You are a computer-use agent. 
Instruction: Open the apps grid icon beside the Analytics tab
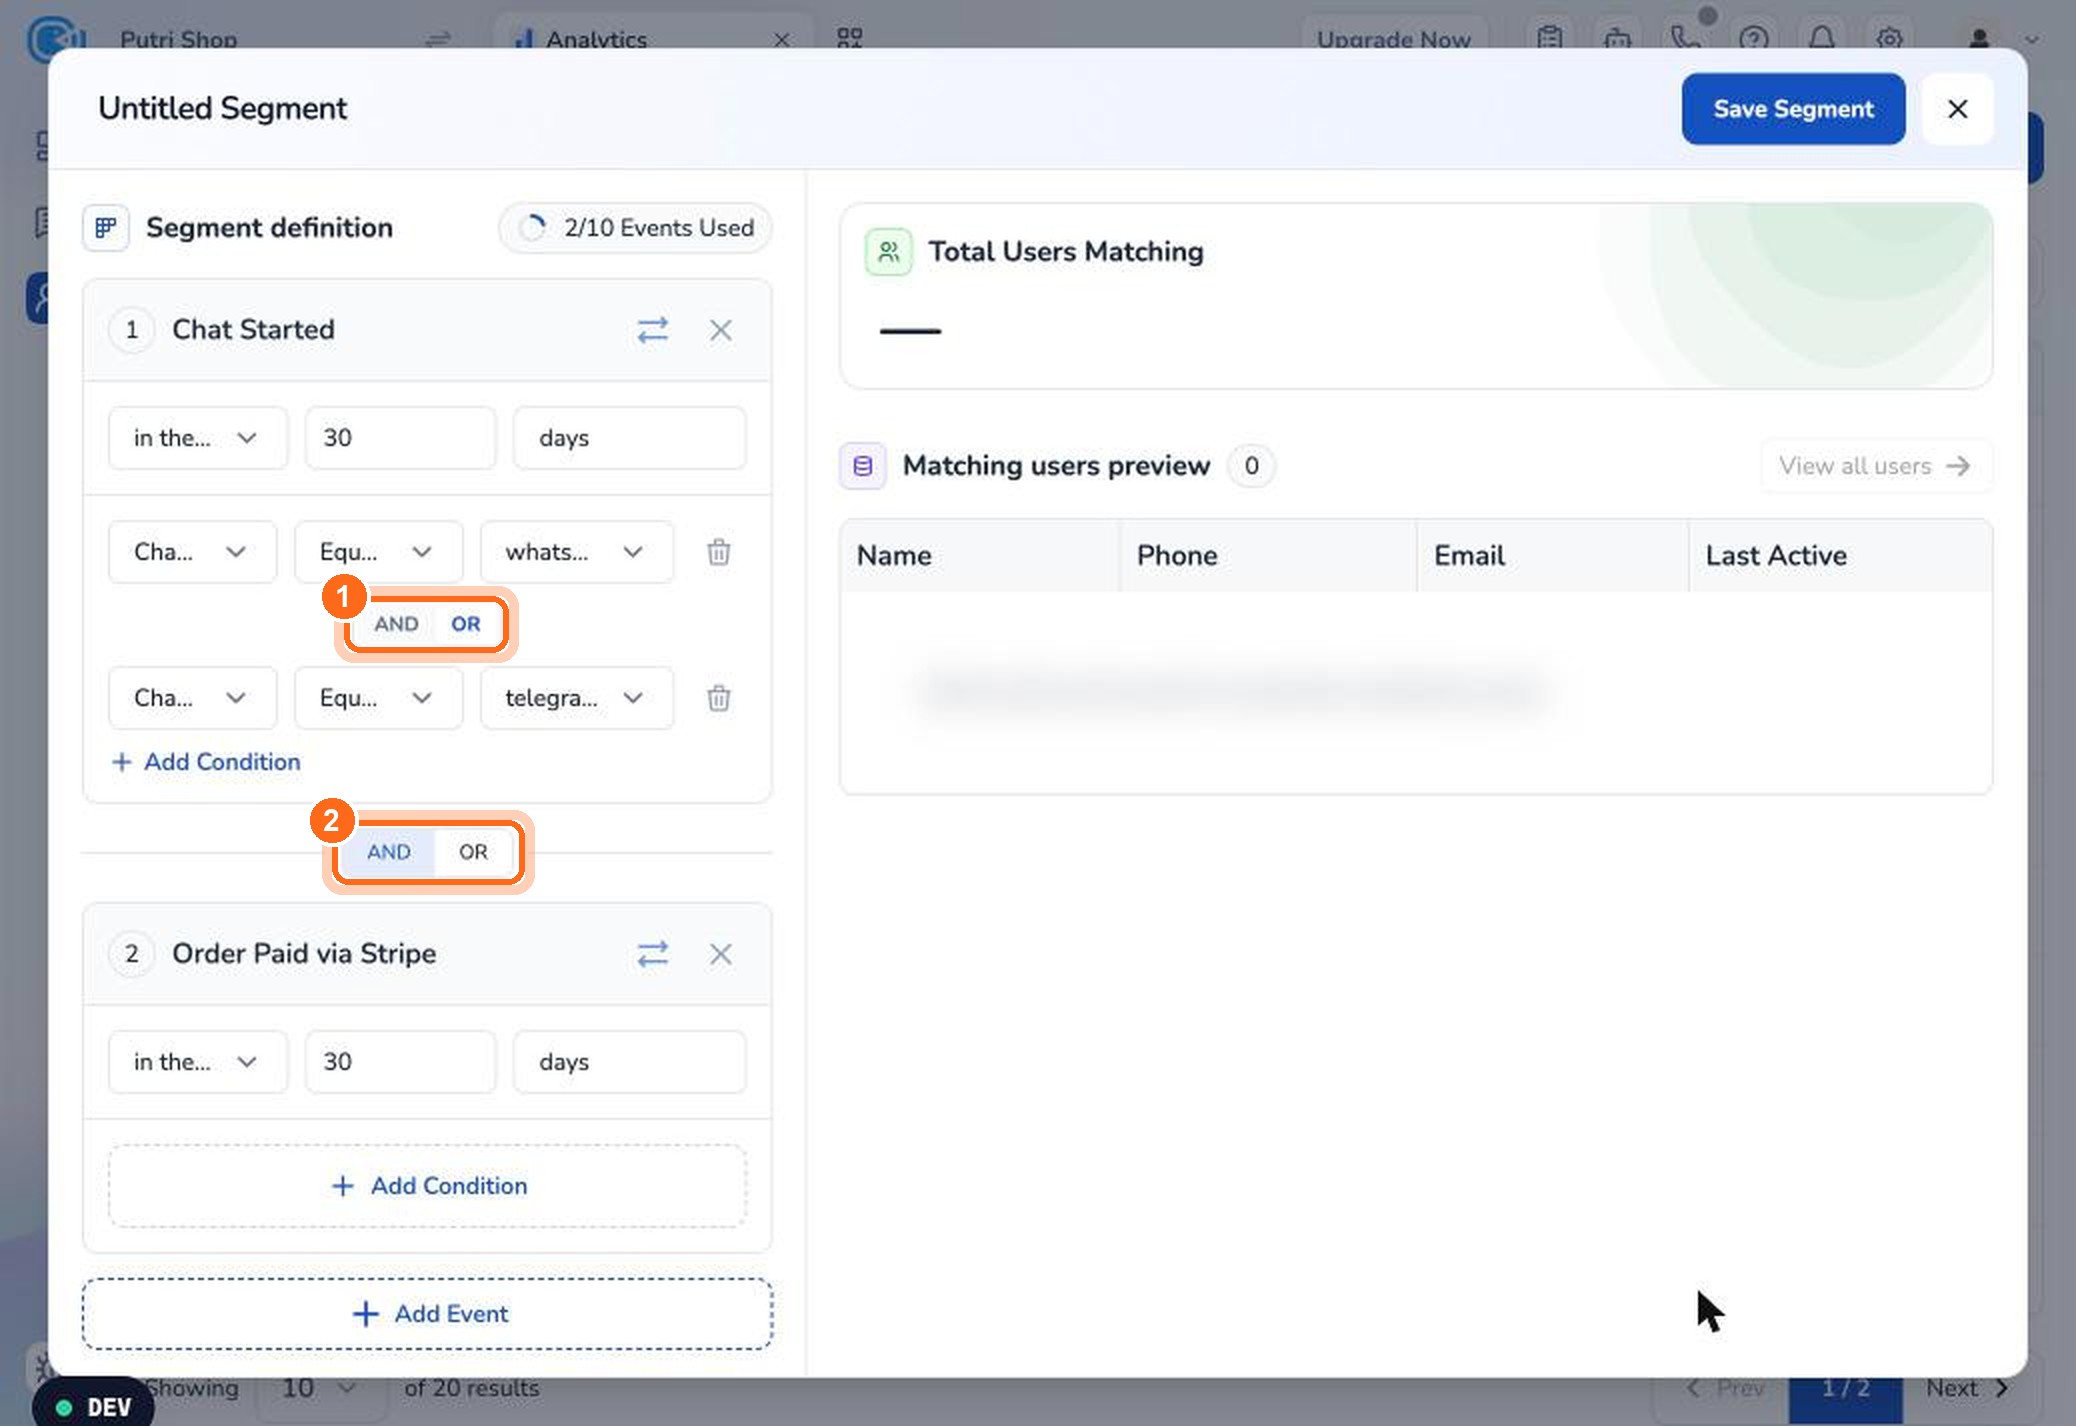[x=850, y=39]
